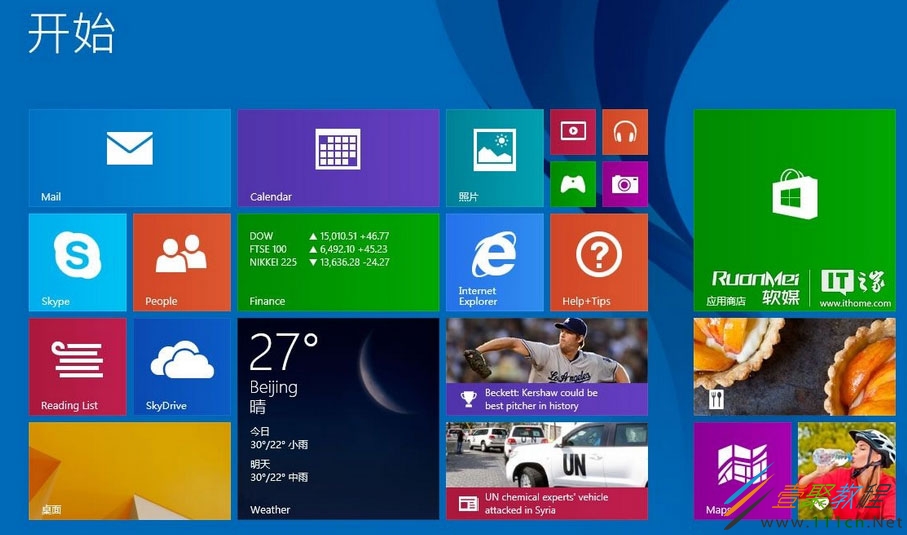Open the Beijing Weather tile
Image resolution: width=907 pixels, height=535 pixels.
click(x=338, y=419)
